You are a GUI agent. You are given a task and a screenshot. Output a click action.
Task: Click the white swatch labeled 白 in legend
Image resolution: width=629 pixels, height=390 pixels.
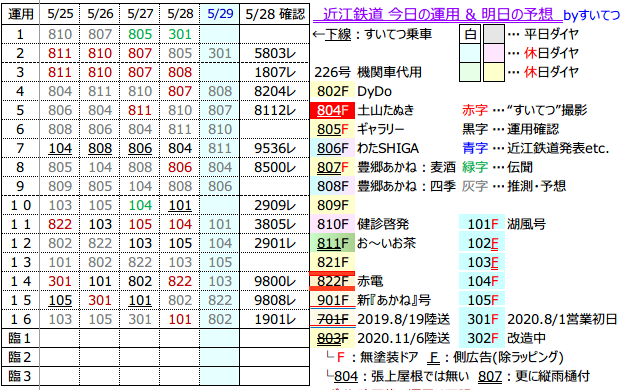(x=470, y=34)
